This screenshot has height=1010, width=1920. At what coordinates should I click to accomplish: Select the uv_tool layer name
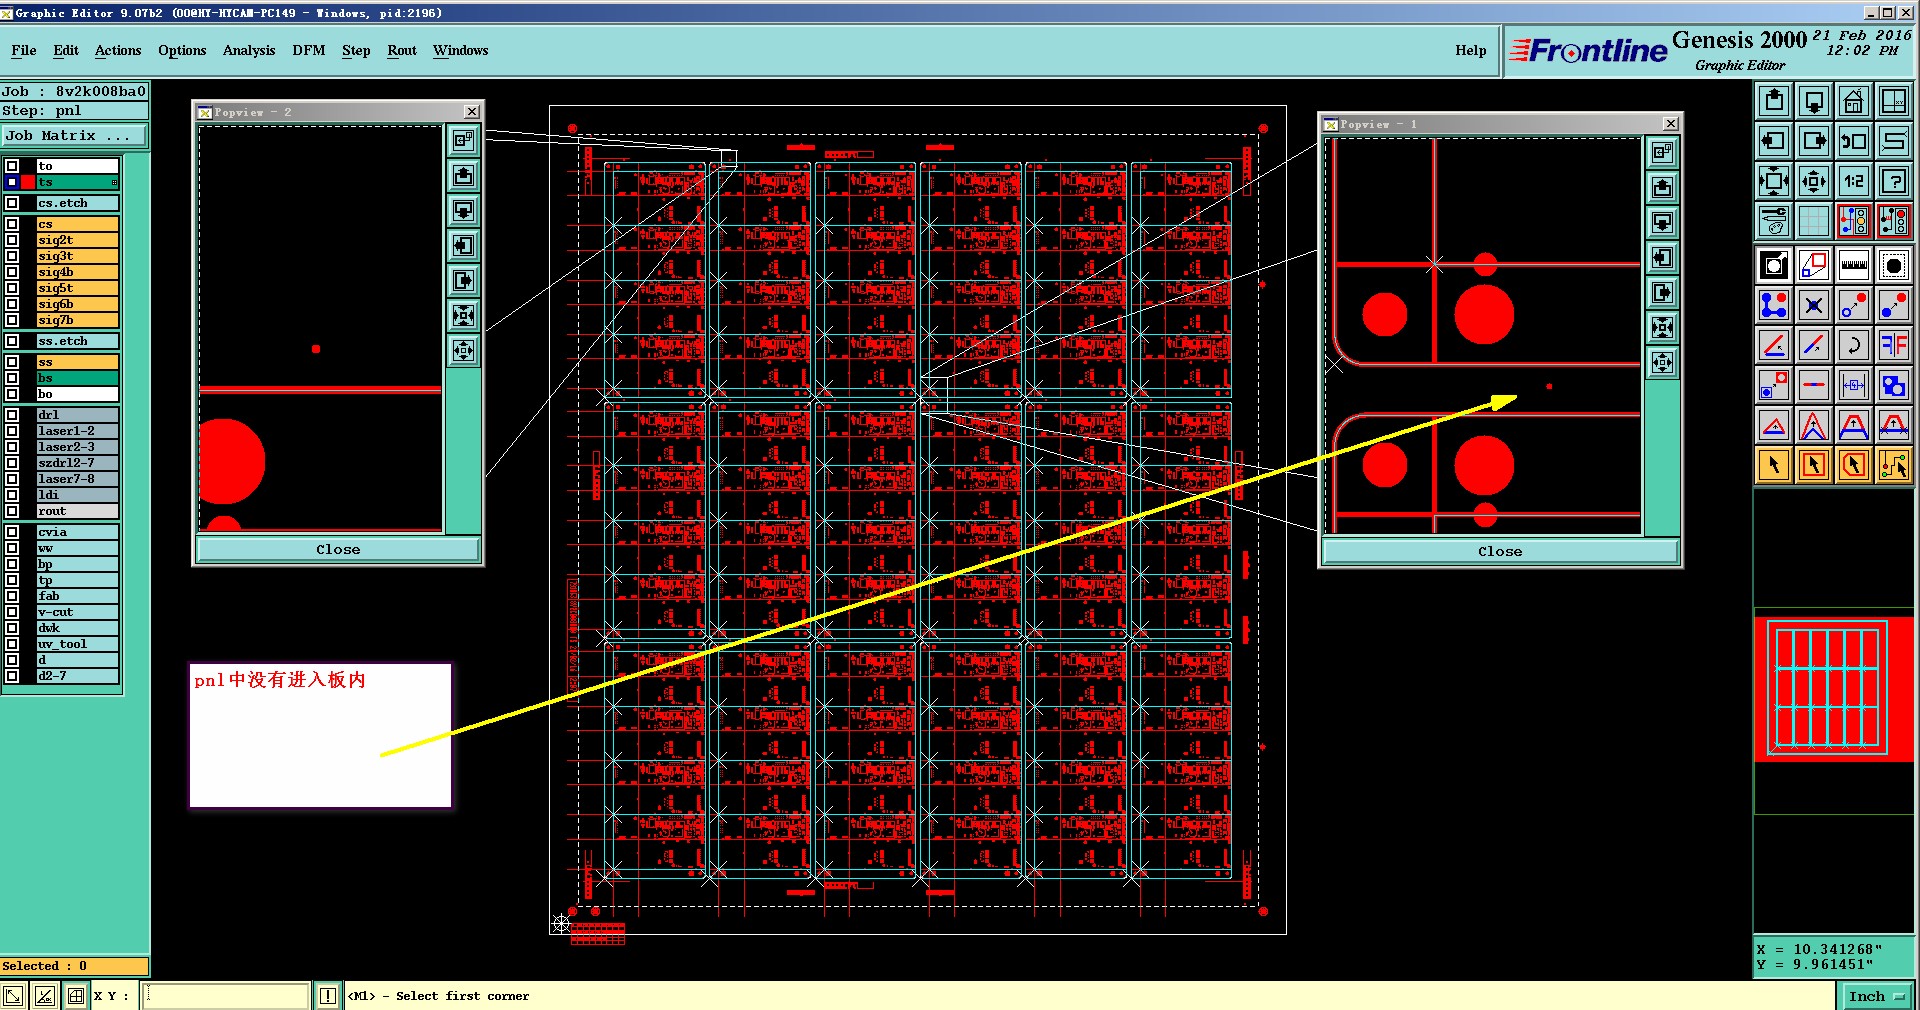click(x=78, y=644)
